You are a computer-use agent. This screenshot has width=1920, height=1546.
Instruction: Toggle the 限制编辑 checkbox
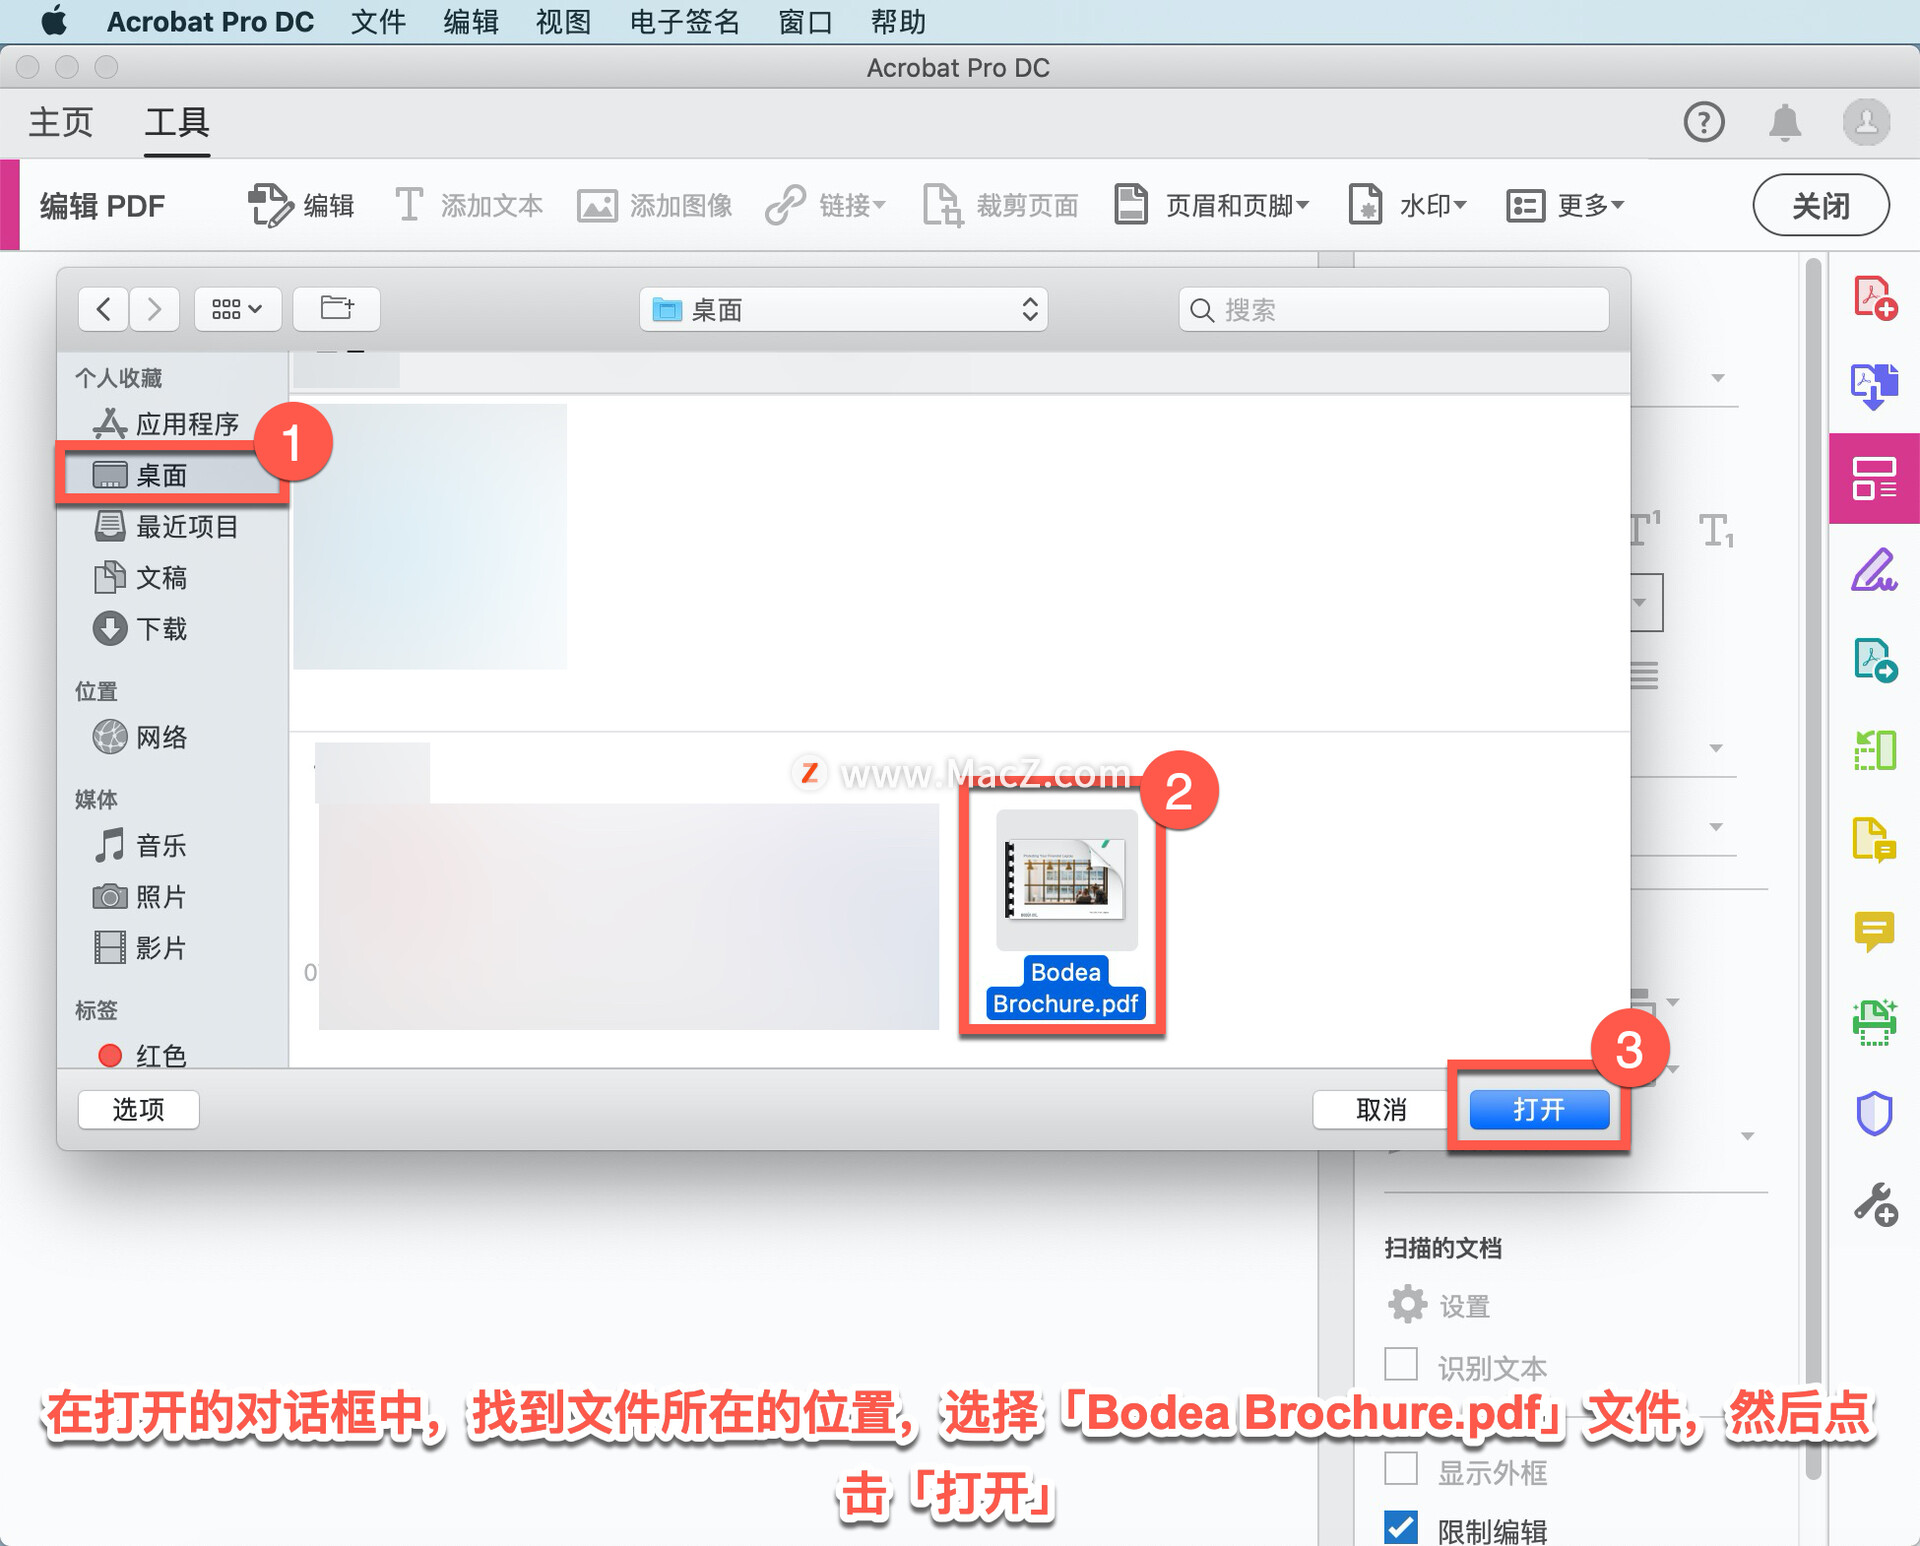click(x=1401, y=1527)
